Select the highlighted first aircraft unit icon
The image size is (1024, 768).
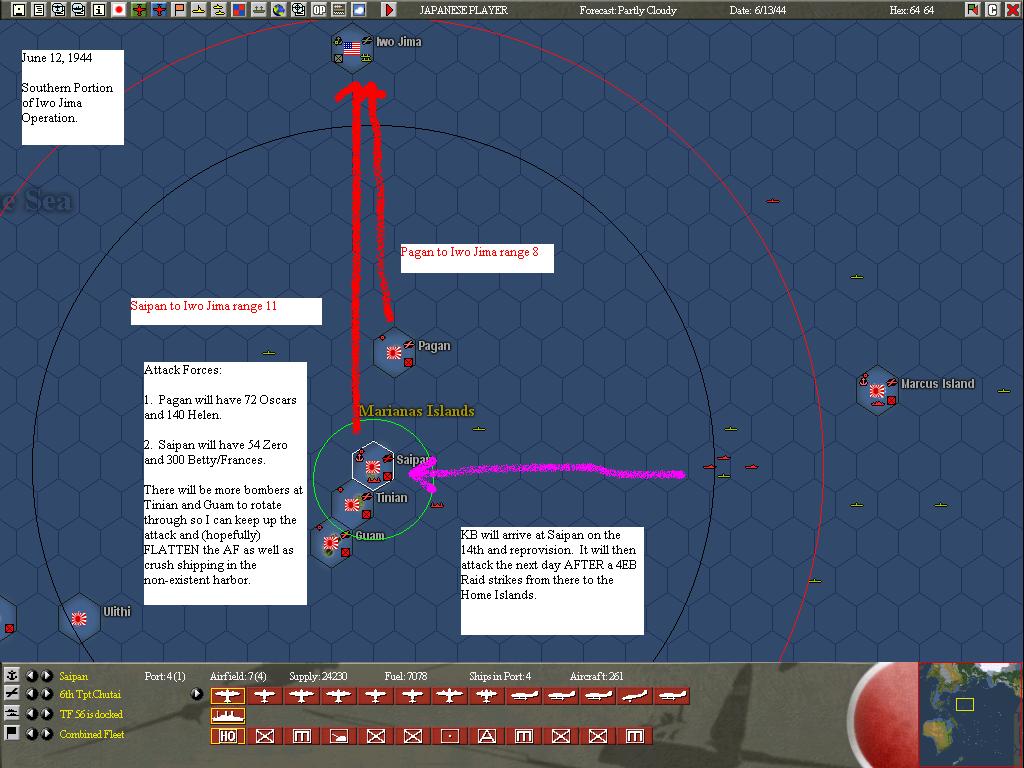coord(227,696)
